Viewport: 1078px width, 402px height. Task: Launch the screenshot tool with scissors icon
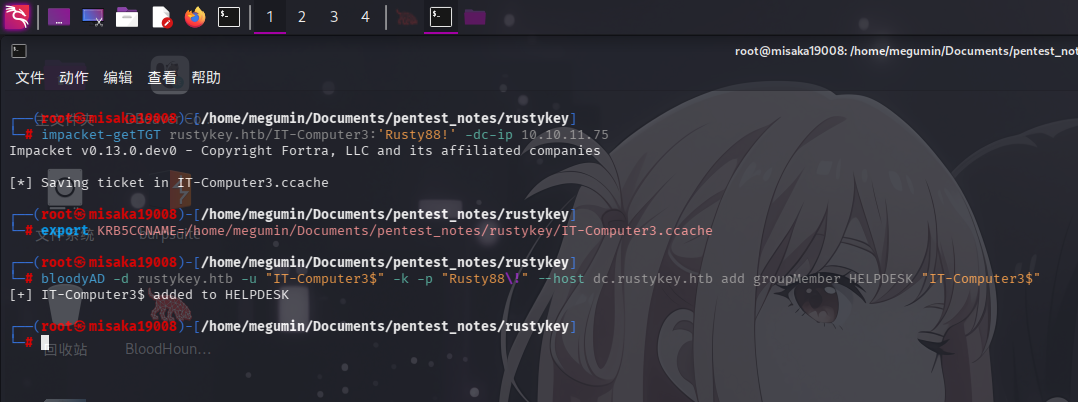[x=93, y=16]
